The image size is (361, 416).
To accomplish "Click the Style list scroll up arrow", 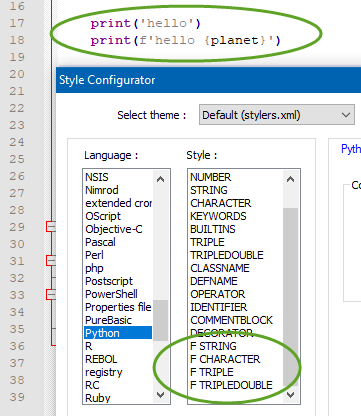I will (x=290, y=179).
